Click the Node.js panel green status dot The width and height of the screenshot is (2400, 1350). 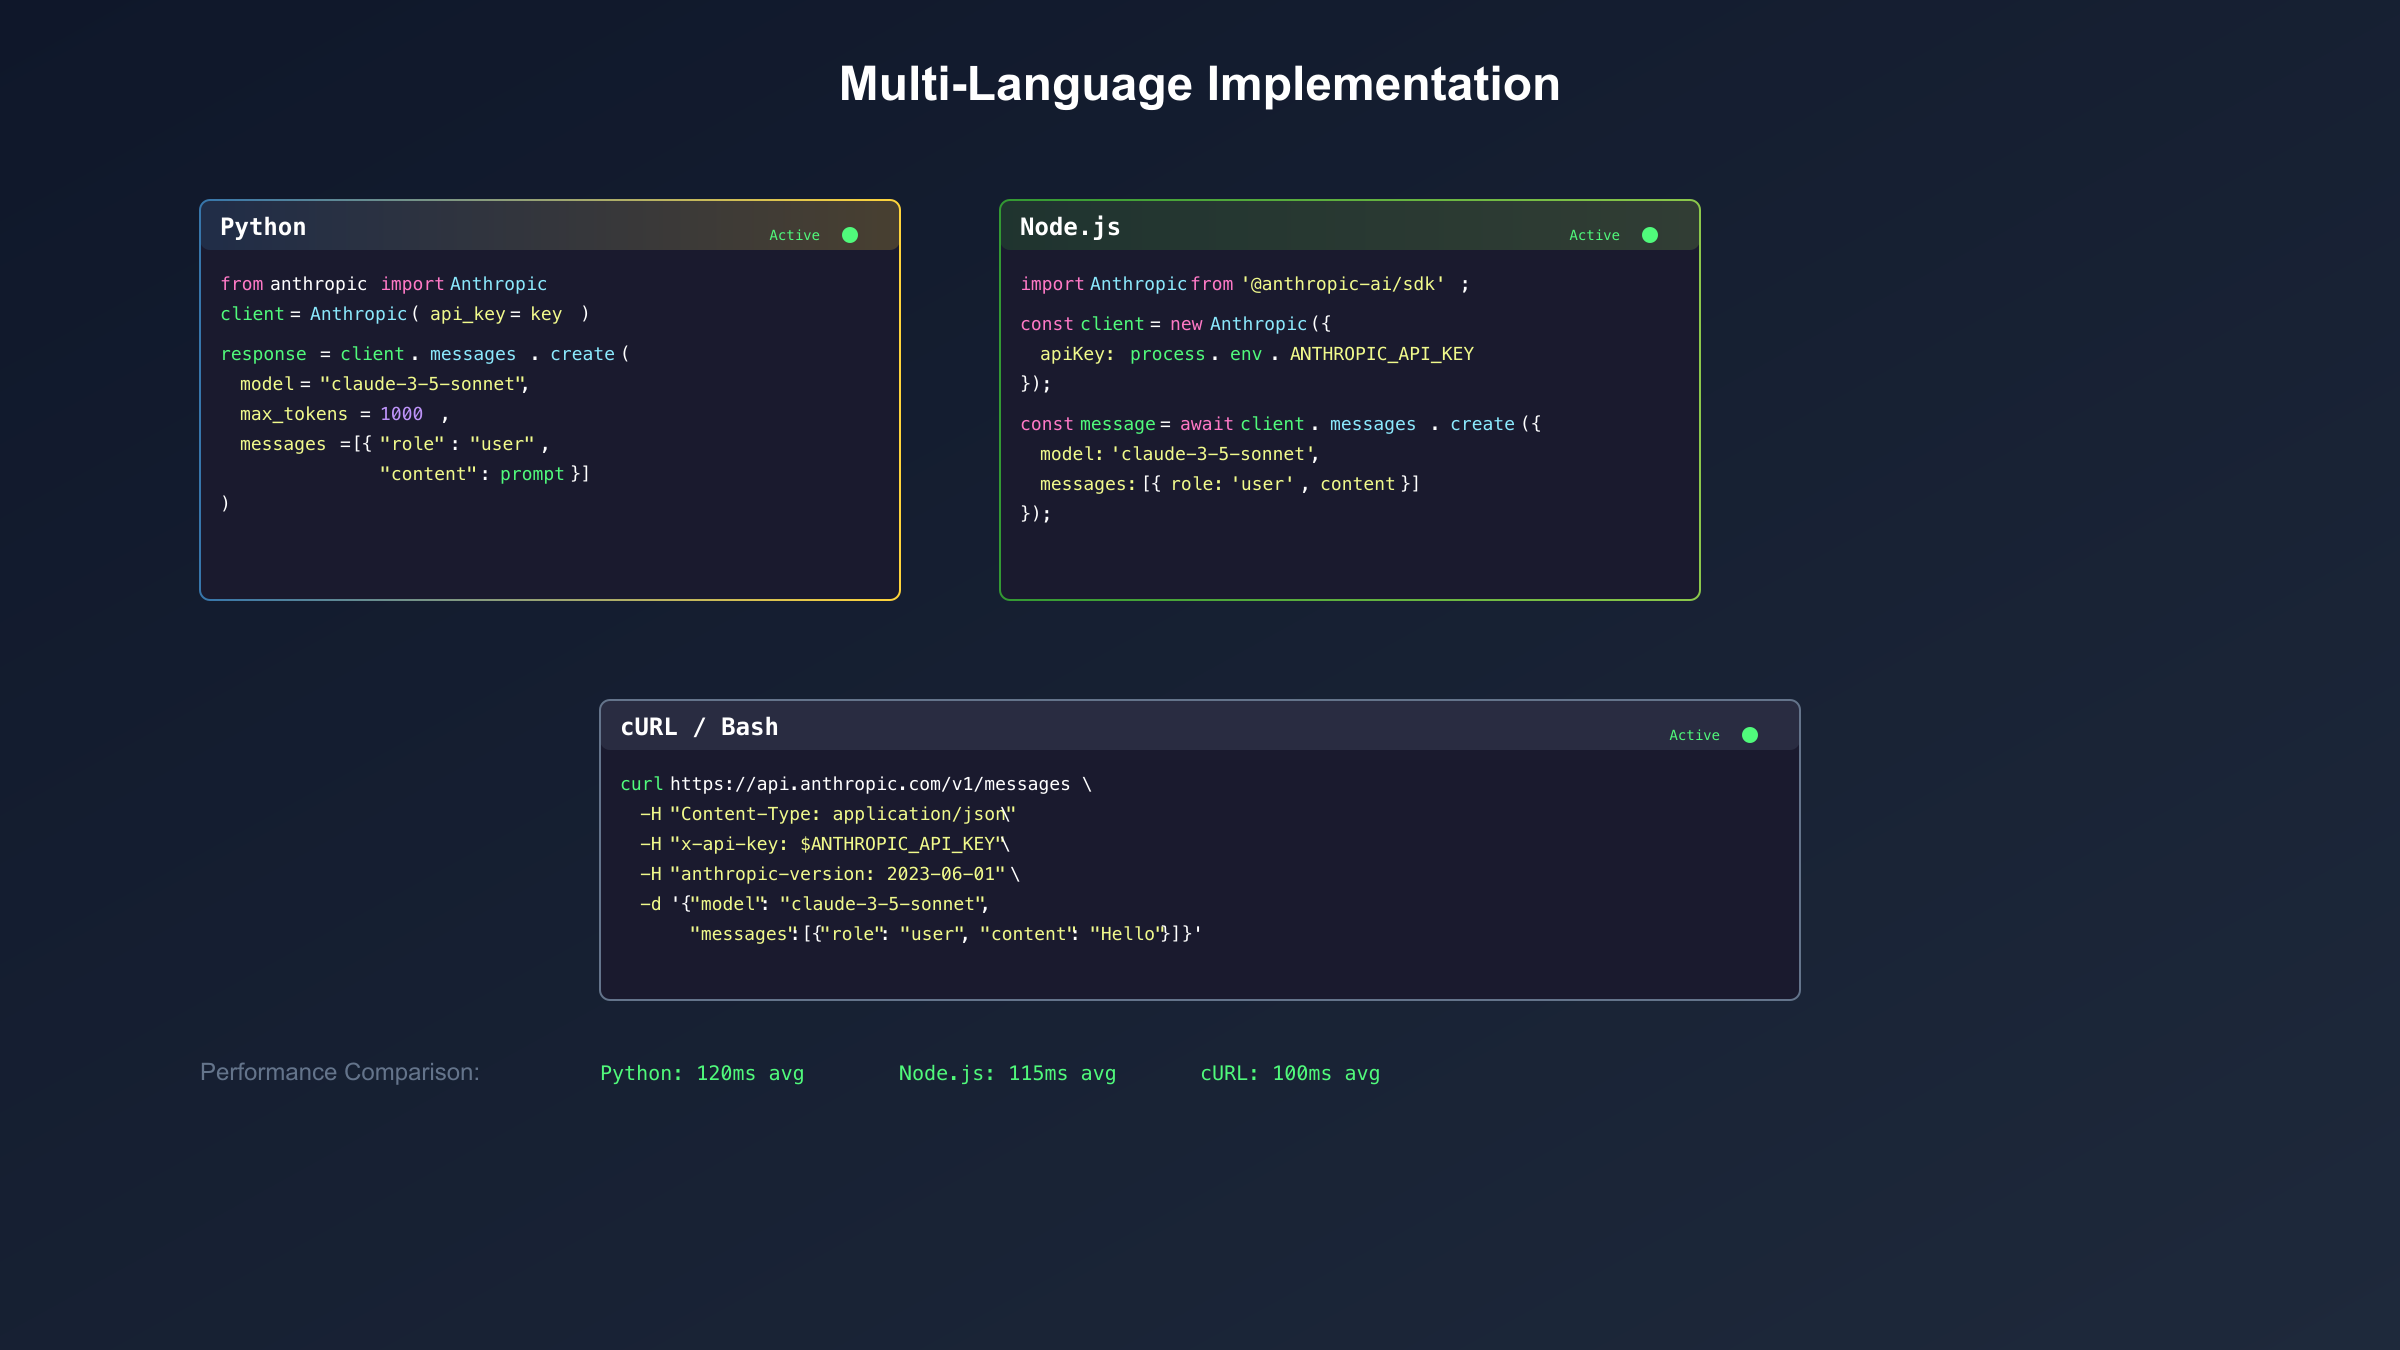point(1650,235)
